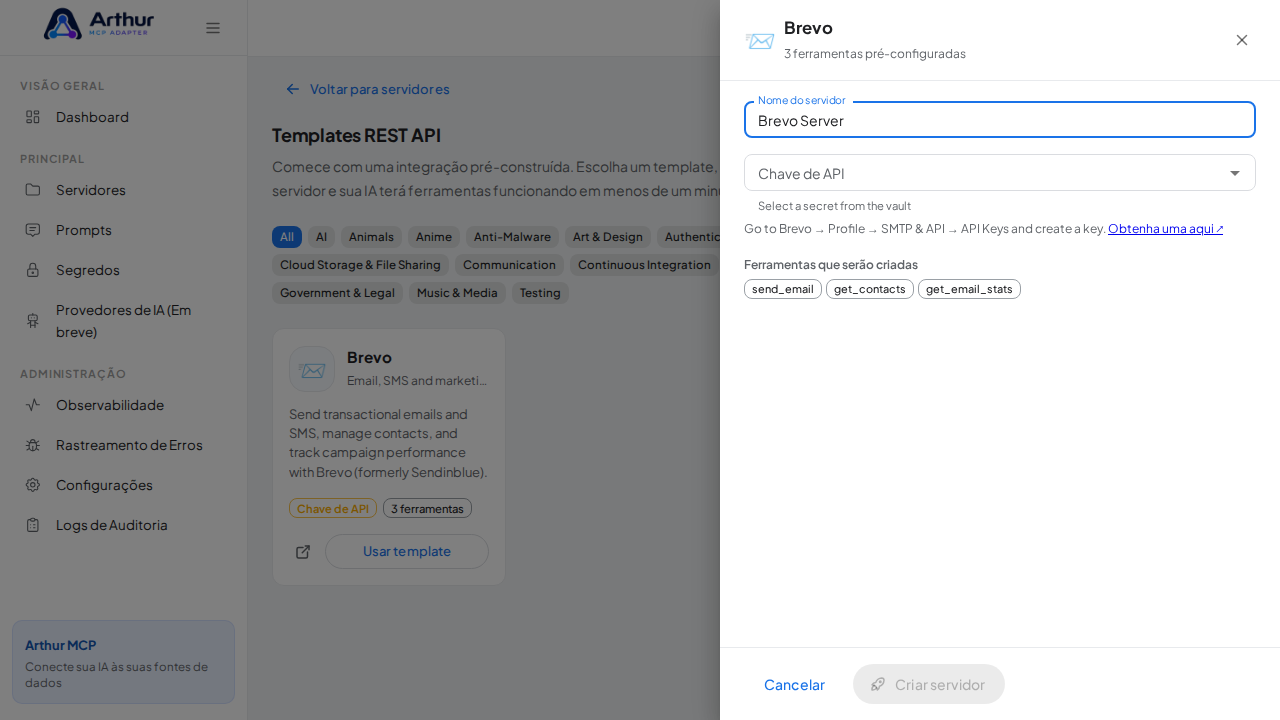Click Usar template button on Brevo card
Viewport: 1280px width, 720px height.
[x=407, y=552]
